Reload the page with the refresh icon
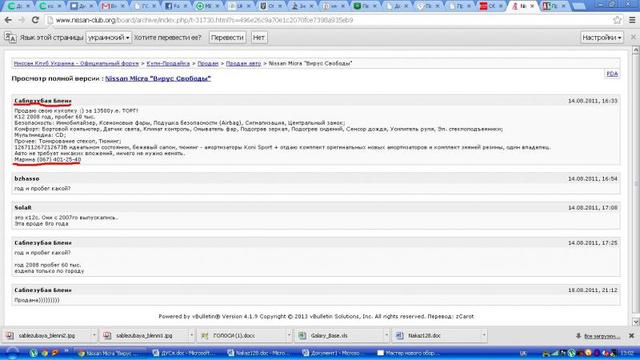Viewport: 640px width, 360px height. [x=36, y=20]
